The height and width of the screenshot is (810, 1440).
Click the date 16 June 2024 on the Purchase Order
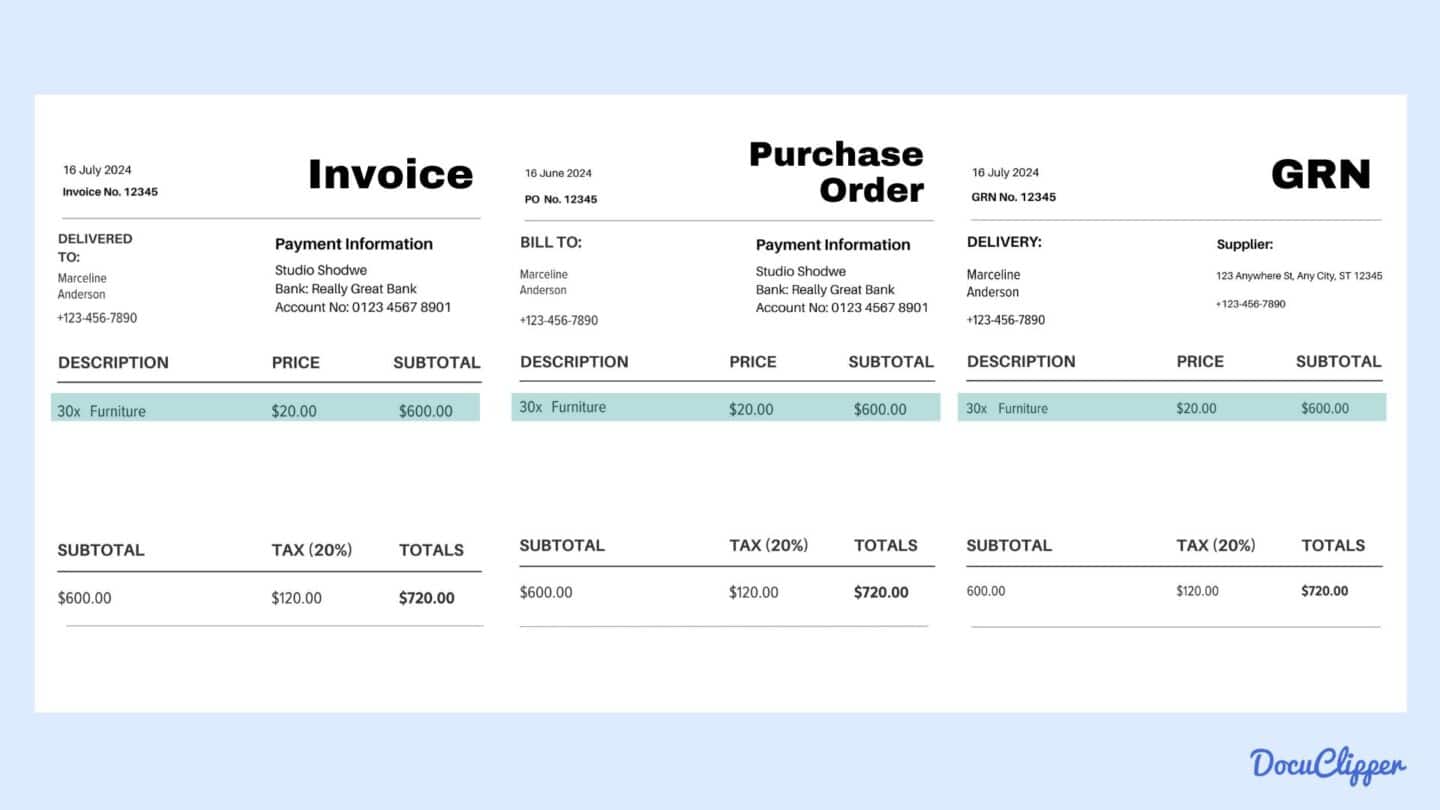click(x=556, y=172)
